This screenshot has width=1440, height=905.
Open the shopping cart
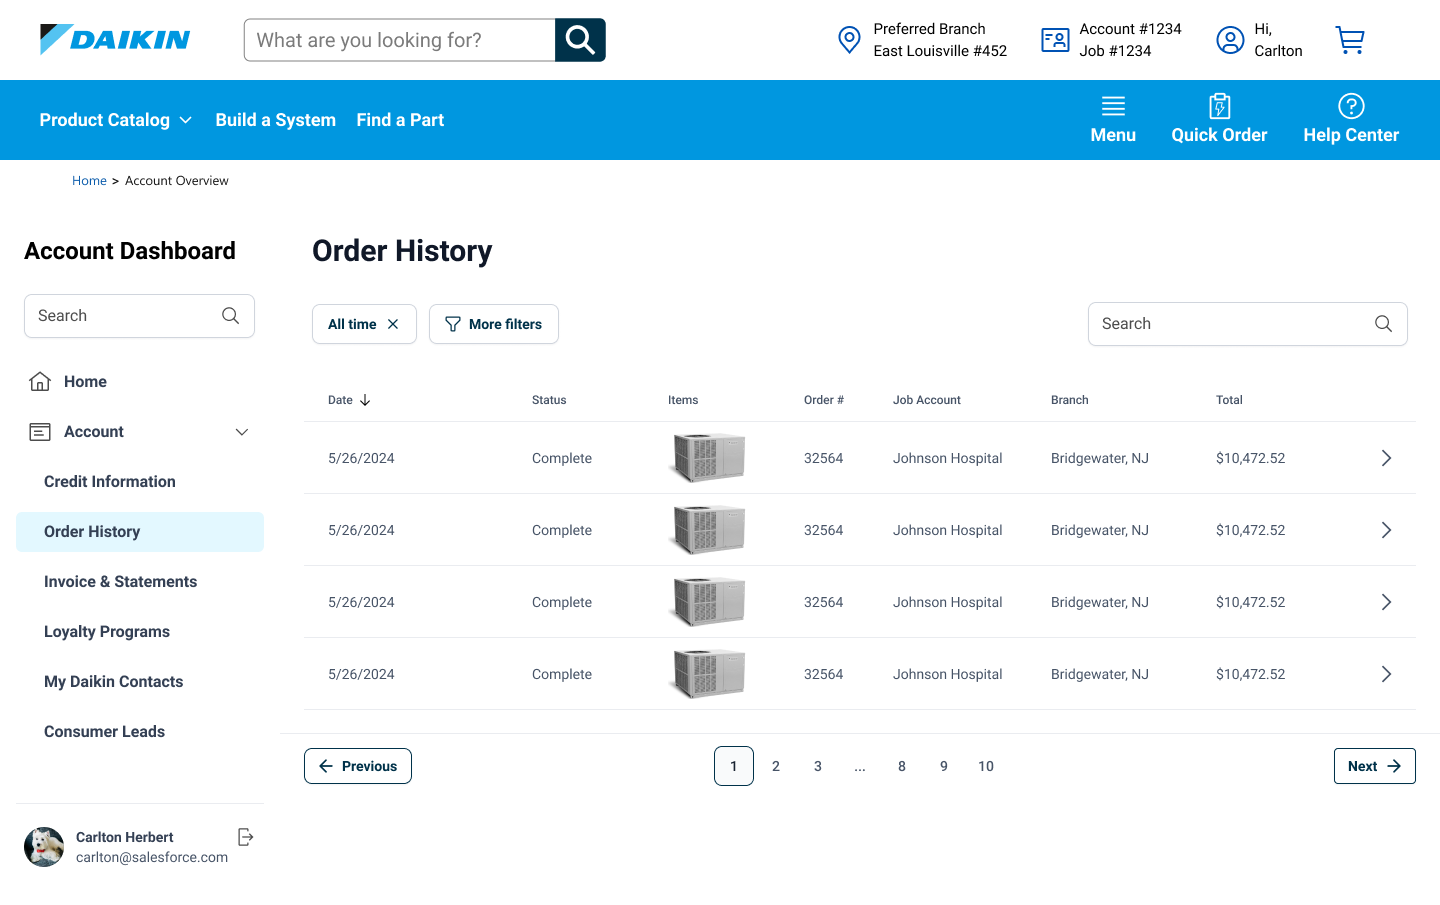click(1350, 40)
